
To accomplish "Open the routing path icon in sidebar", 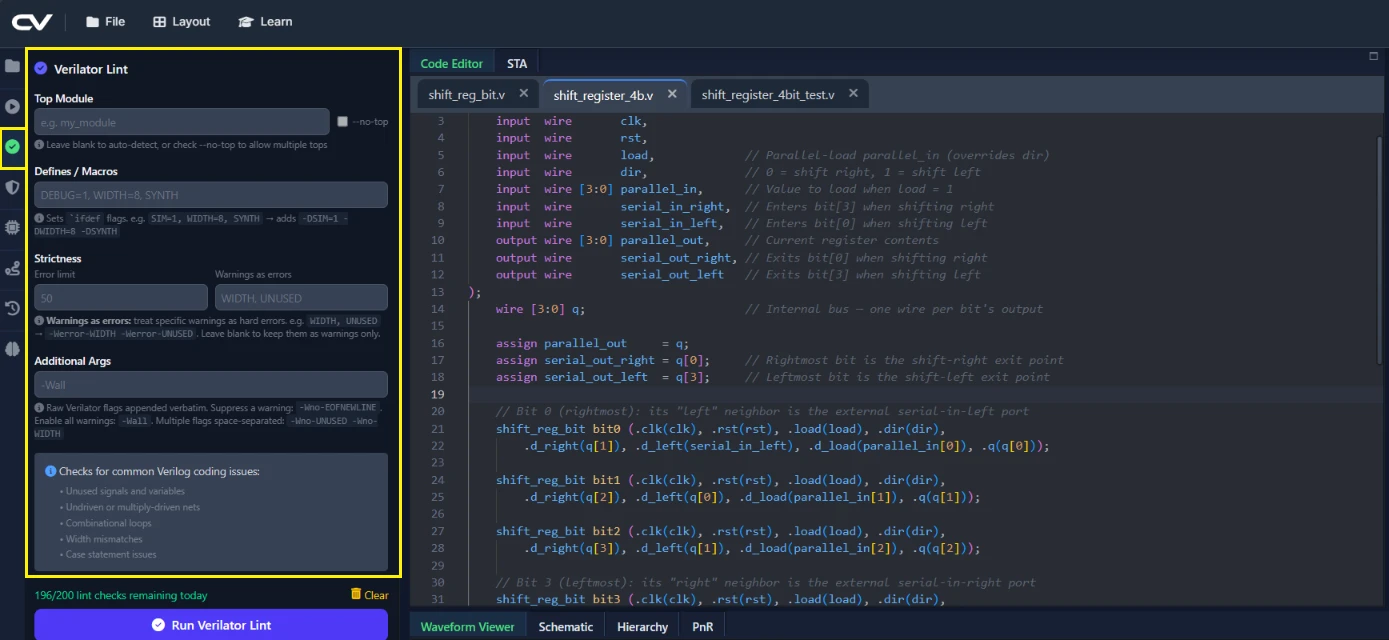I will 12,268.
